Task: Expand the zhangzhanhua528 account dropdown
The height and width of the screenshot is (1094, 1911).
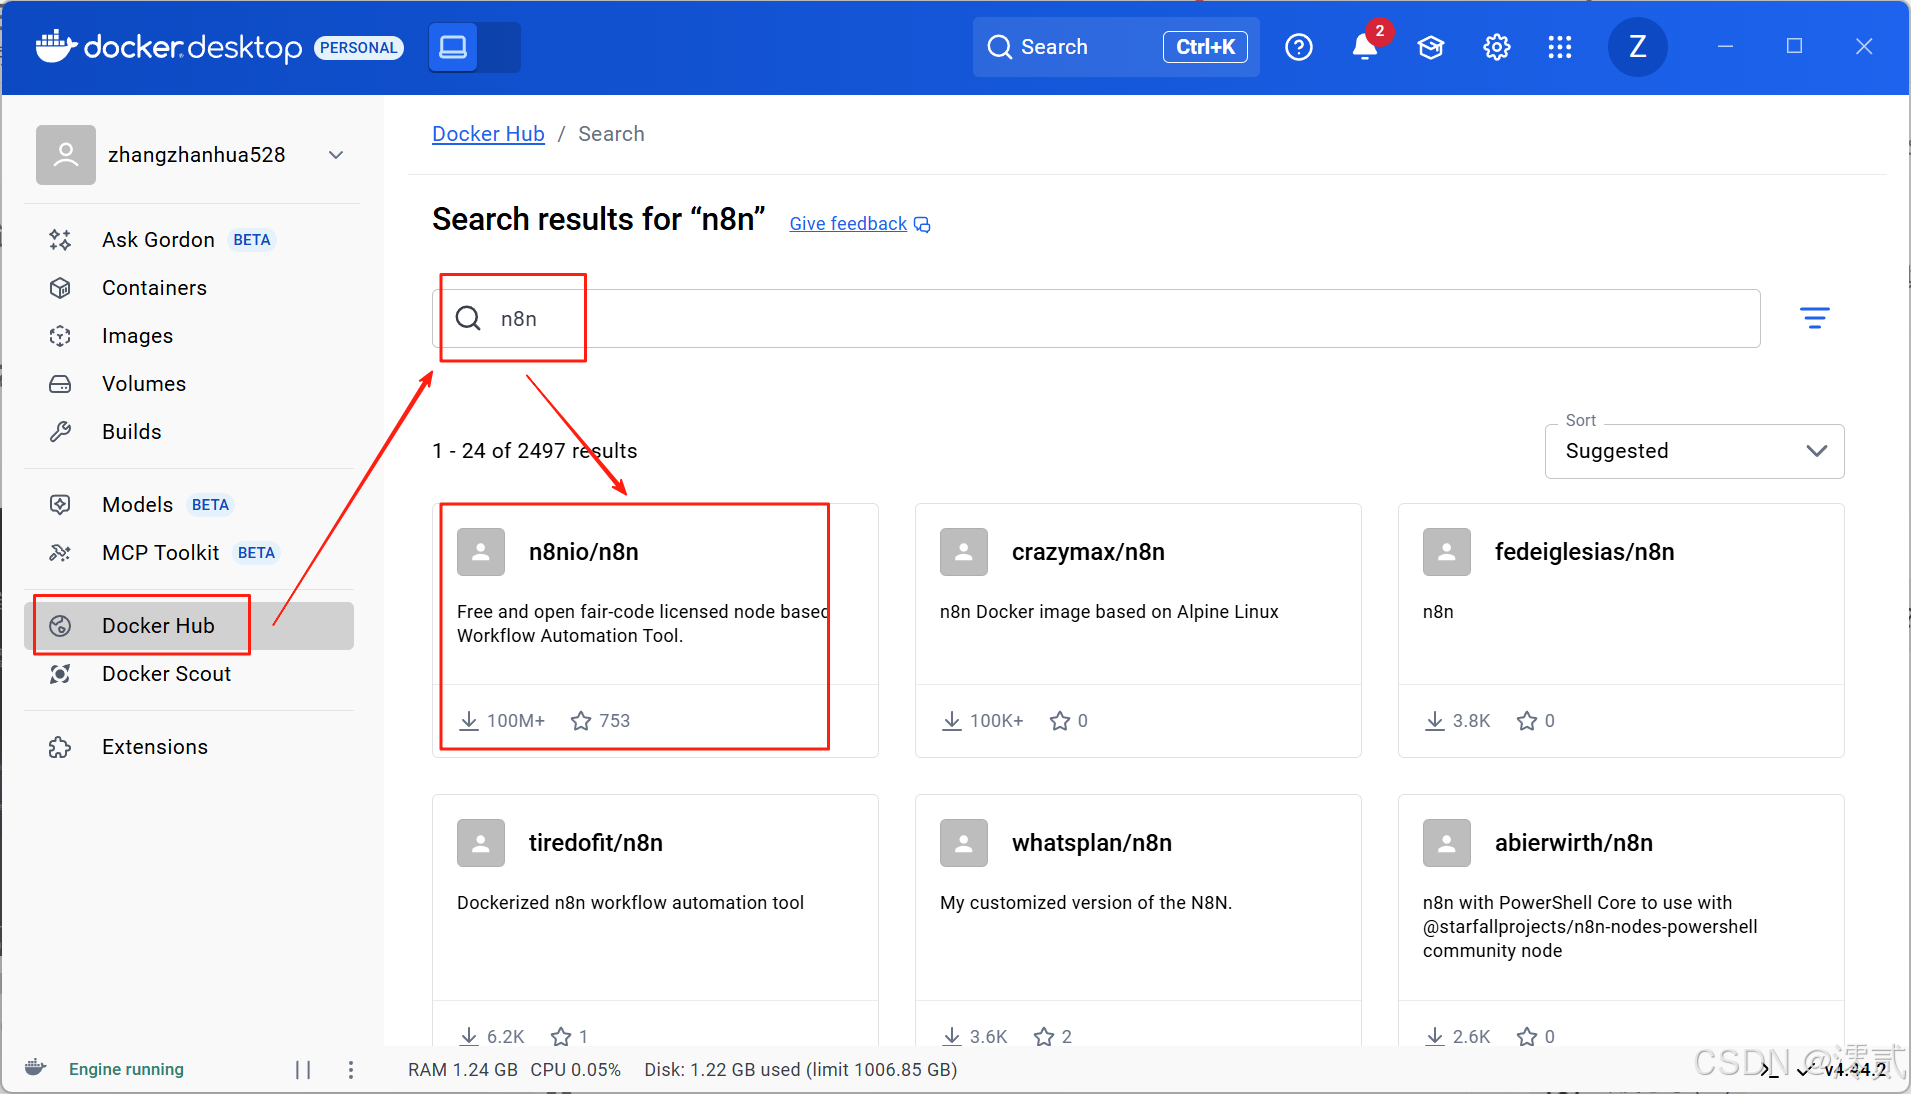Action: [x=336, y=155]
